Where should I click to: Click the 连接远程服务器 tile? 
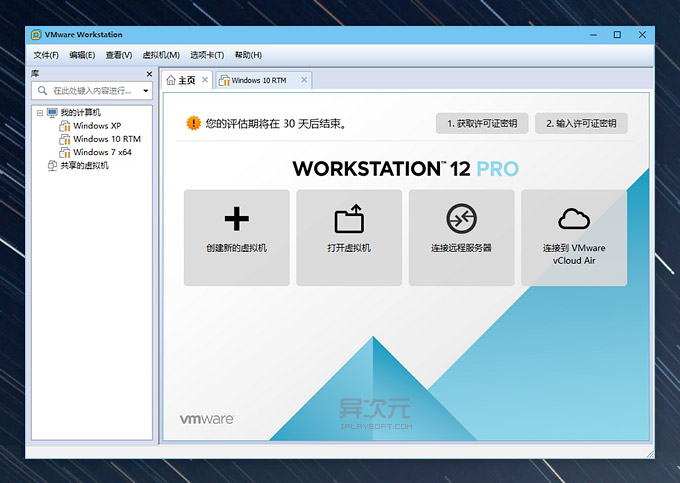tap(461, 238)
